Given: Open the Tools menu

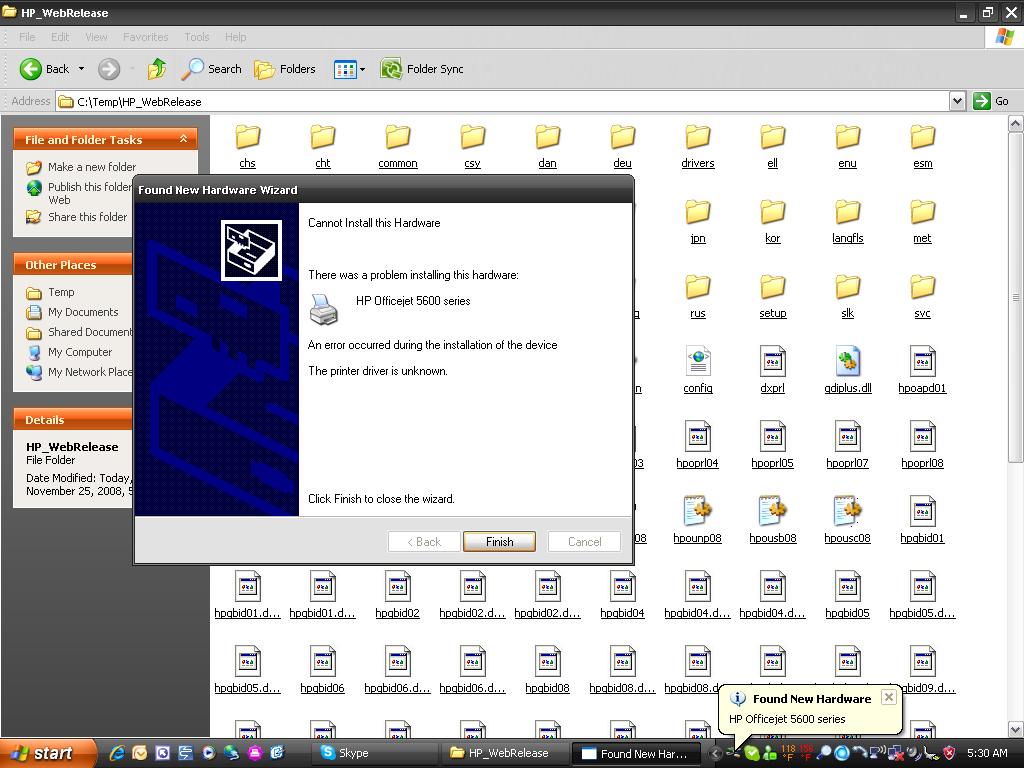Looking at the screenshot, I should pos(196,37).
